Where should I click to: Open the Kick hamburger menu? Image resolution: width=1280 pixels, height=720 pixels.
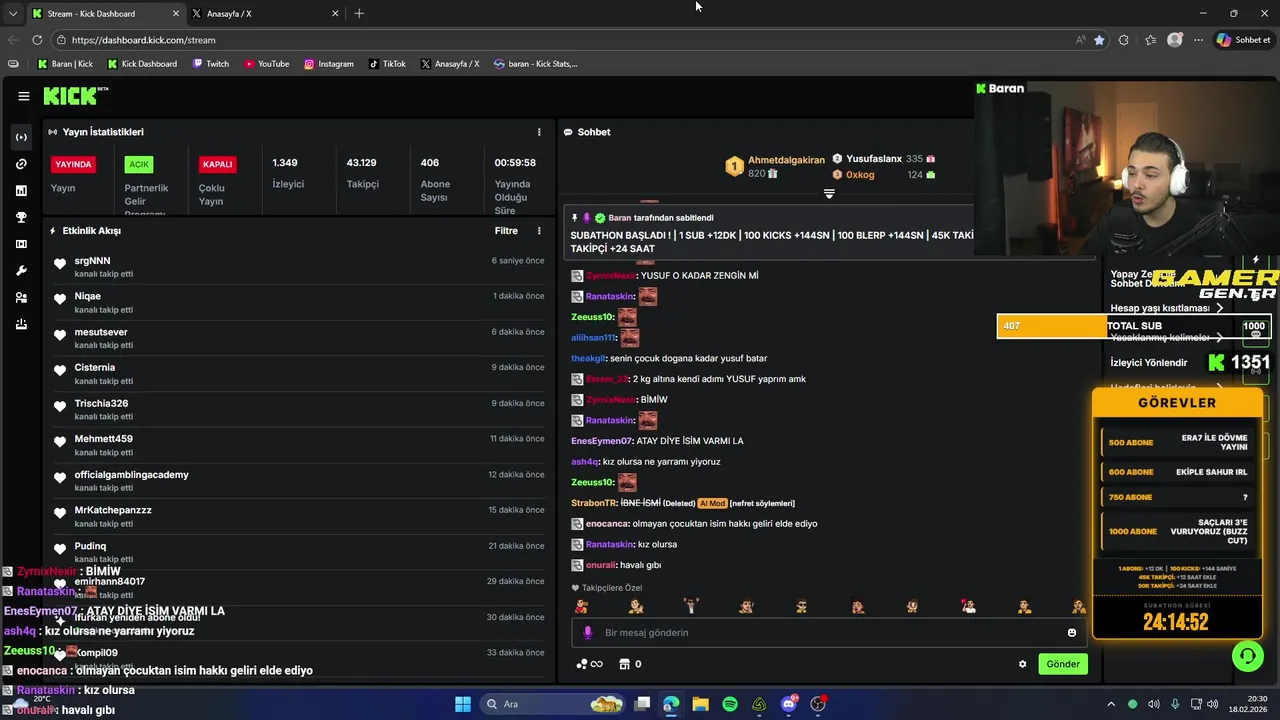[x=23, y=96]
